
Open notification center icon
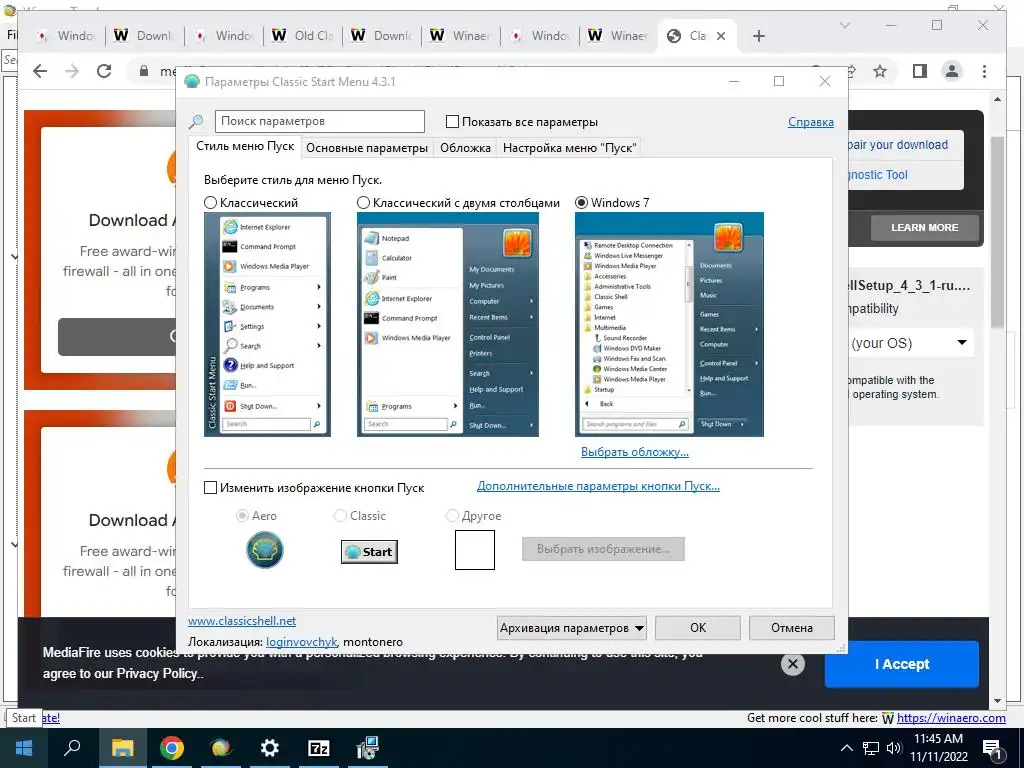[993, 749]
